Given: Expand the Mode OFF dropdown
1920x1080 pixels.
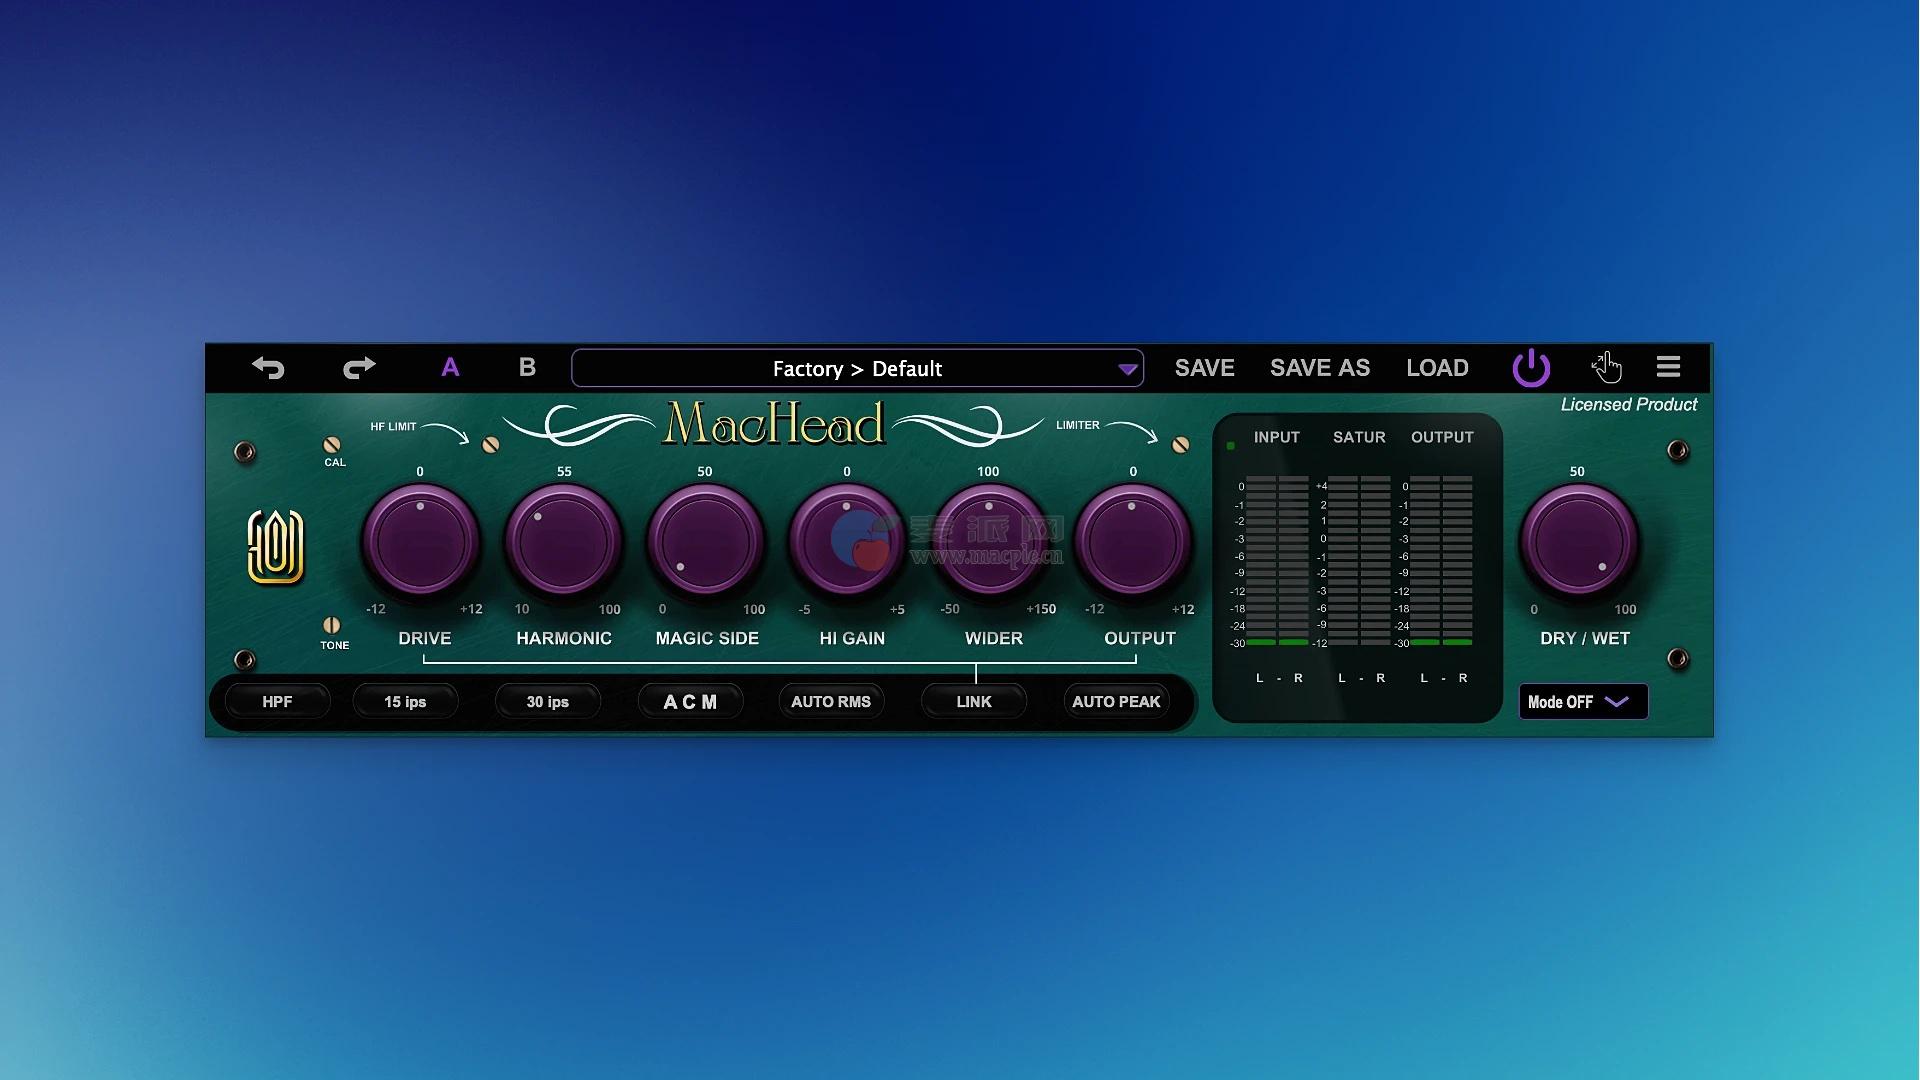Looking at the screenshot, I should (x=1582, y=702).
